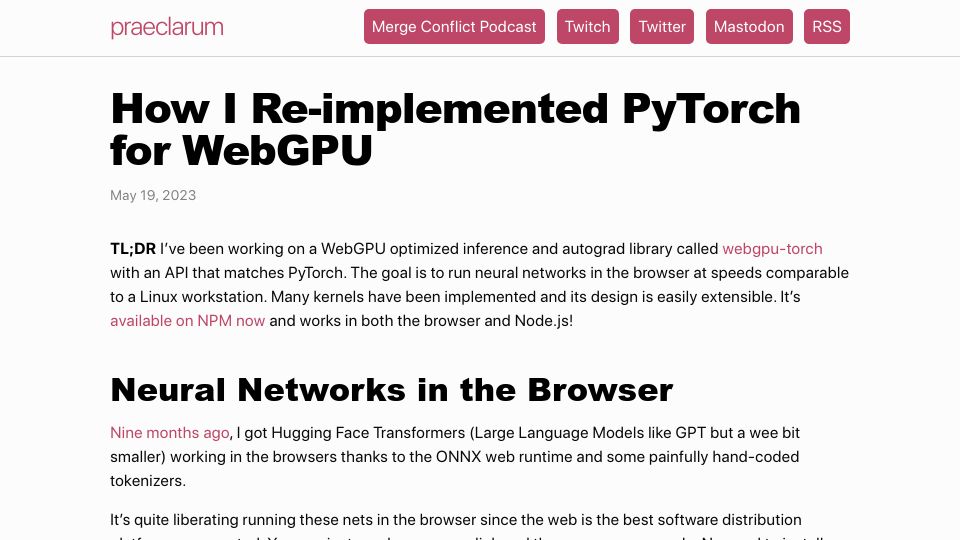Open the Merge Conflict Podcast button

(454, 26)
